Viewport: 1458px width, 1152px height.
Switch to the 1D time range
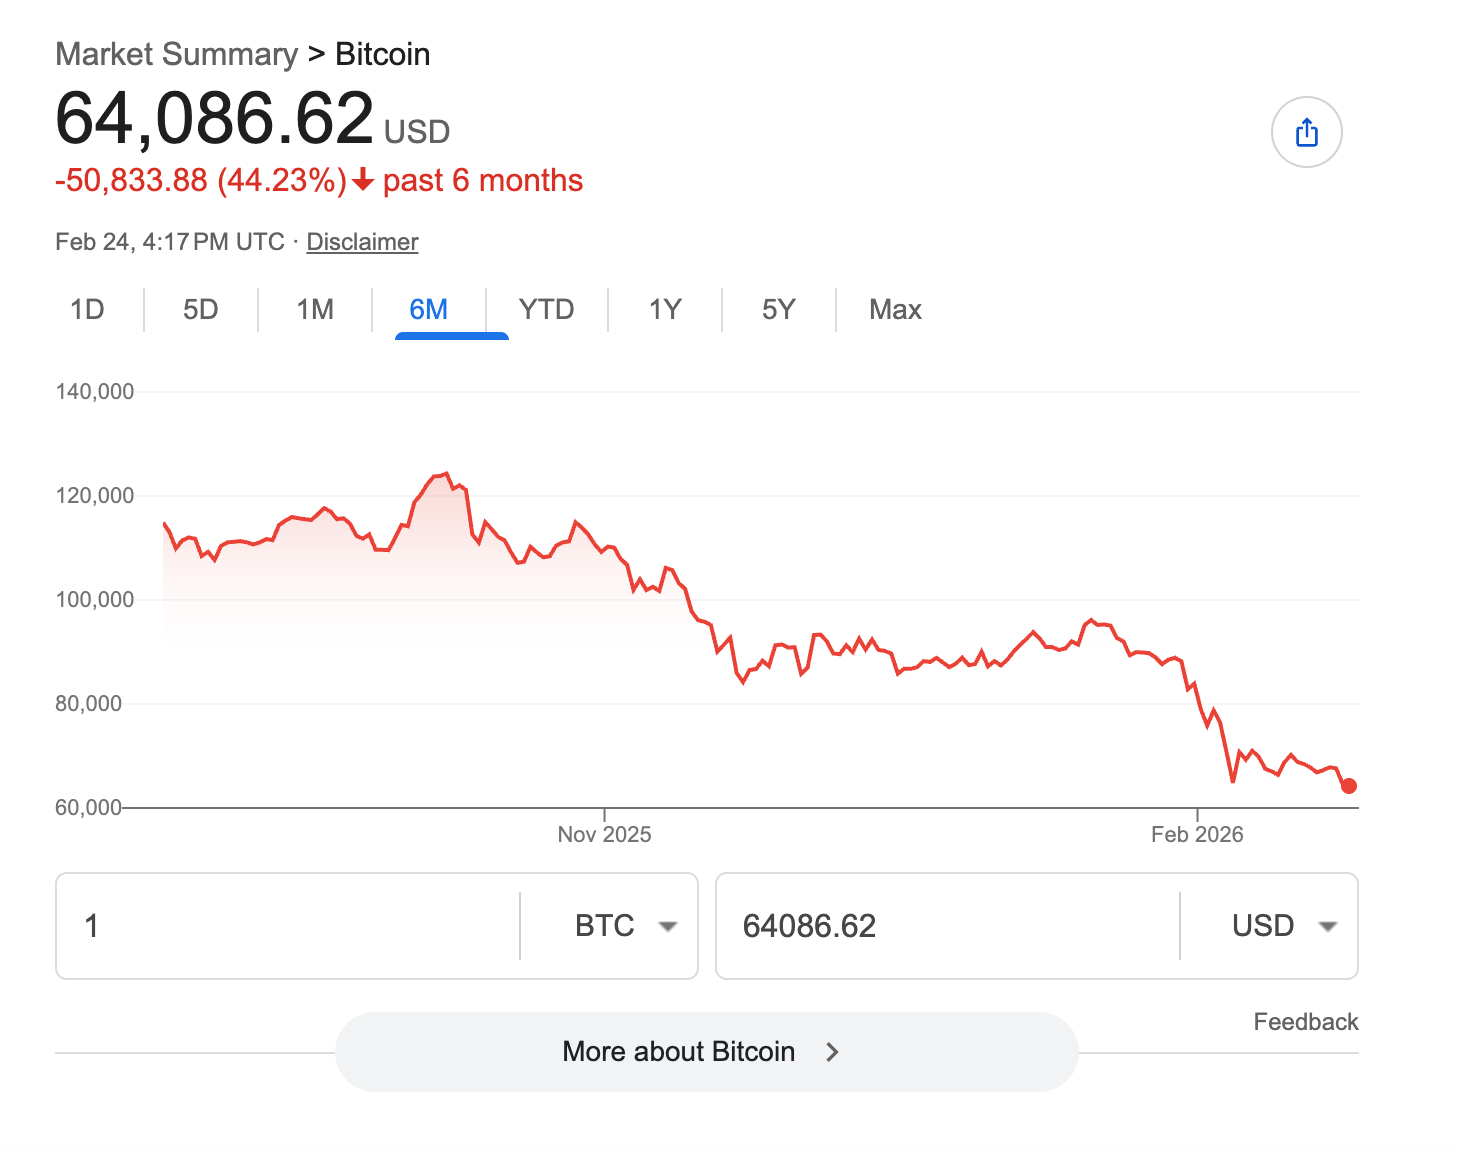coord(87,310)
